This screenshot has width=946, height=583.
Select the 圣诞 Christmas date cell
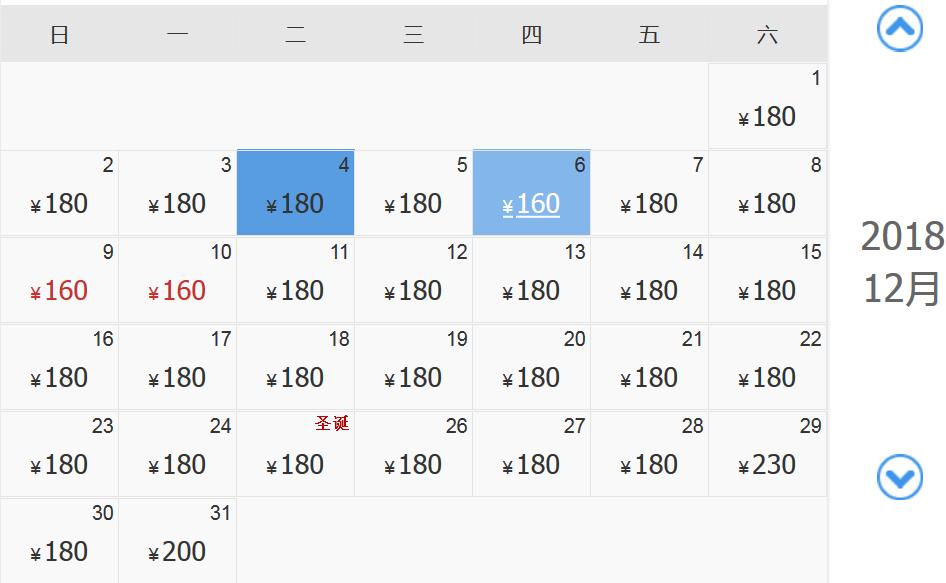click(295, 454)
